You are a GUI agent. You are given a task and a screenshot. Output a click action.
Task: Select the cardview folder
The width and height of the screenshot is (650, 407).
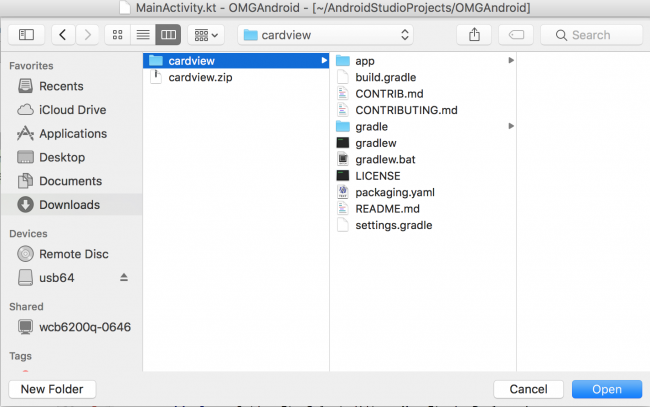[x=236, y=61]
